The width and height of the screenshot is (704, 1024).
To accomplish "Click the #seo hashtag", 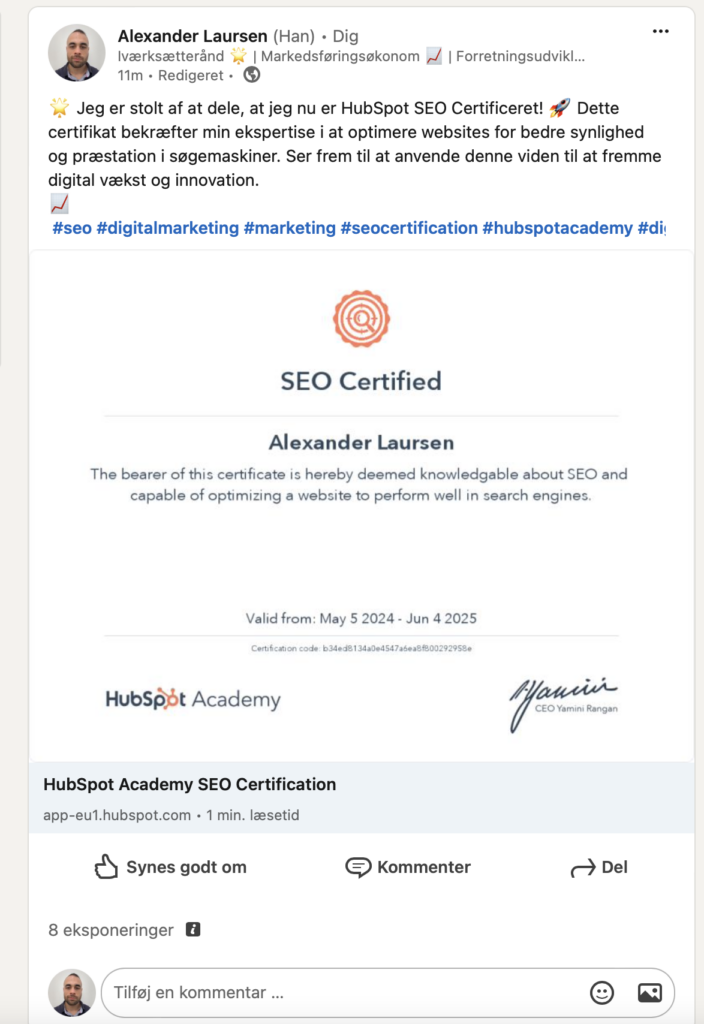I will point(72,228).
